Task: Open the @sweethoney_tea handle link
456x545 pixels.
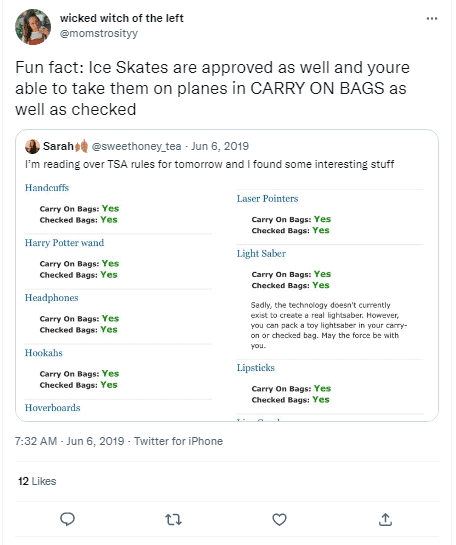Action: point(137,146)
